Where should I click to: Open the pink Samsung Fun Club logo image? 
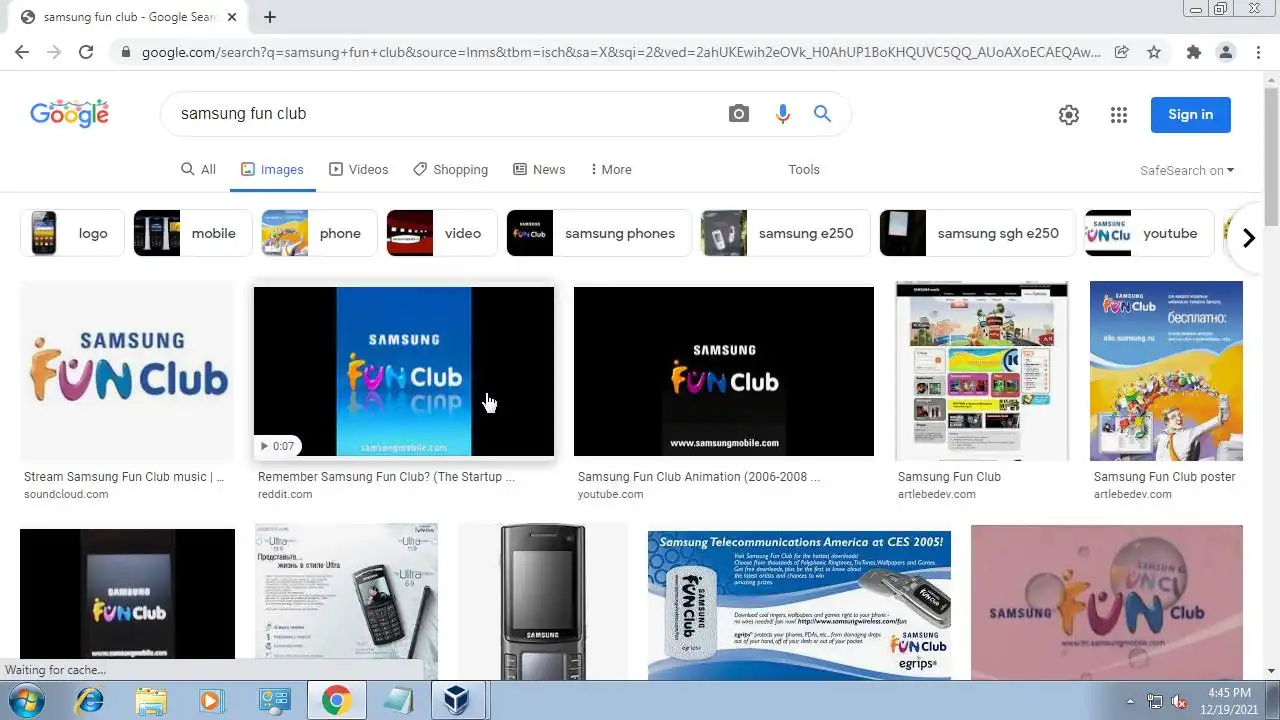coord(1107,603)
